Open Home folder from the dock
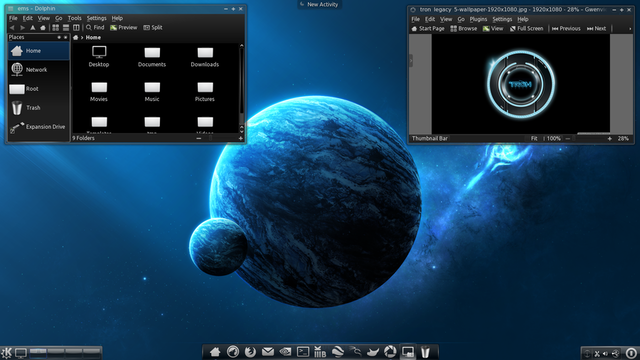 (x=215, y=352)
